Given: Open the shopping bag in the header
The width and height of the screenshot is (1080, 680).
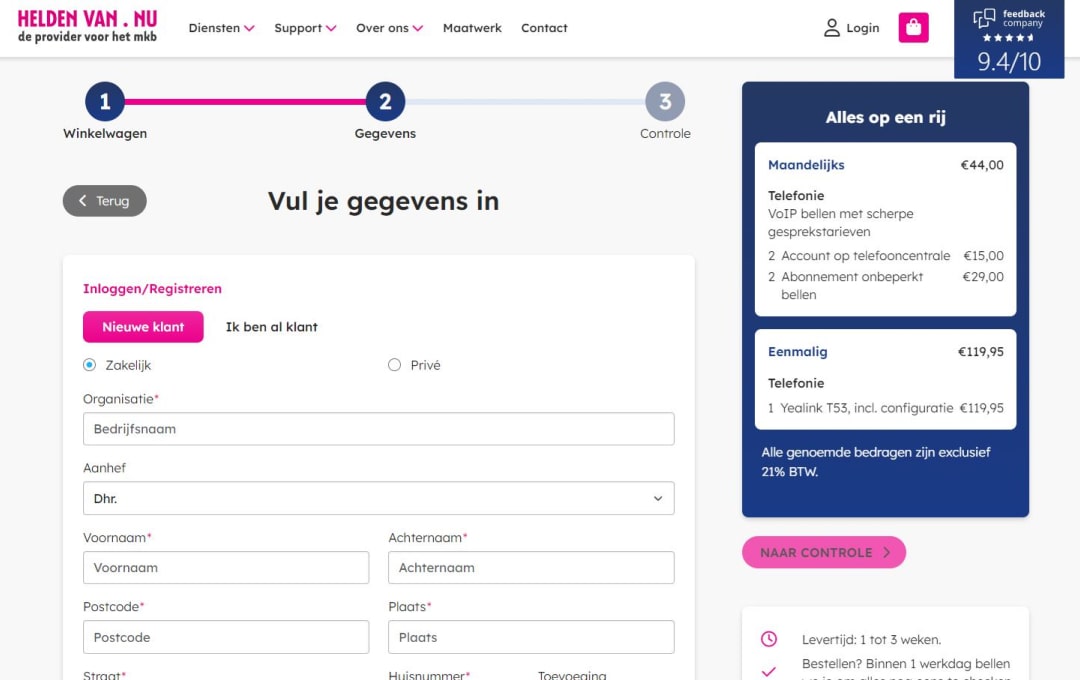Looking at the screenshot, I should click(x=913, y=28).
